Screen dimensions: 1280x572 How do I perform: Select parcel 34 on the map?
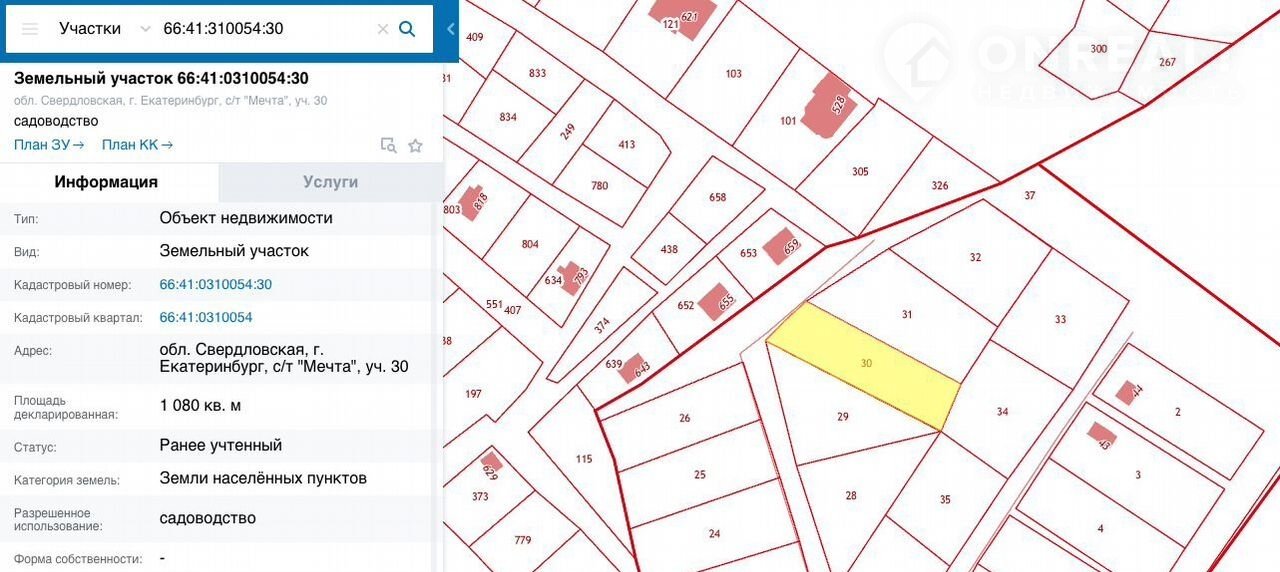click(x=1002, y=411)
